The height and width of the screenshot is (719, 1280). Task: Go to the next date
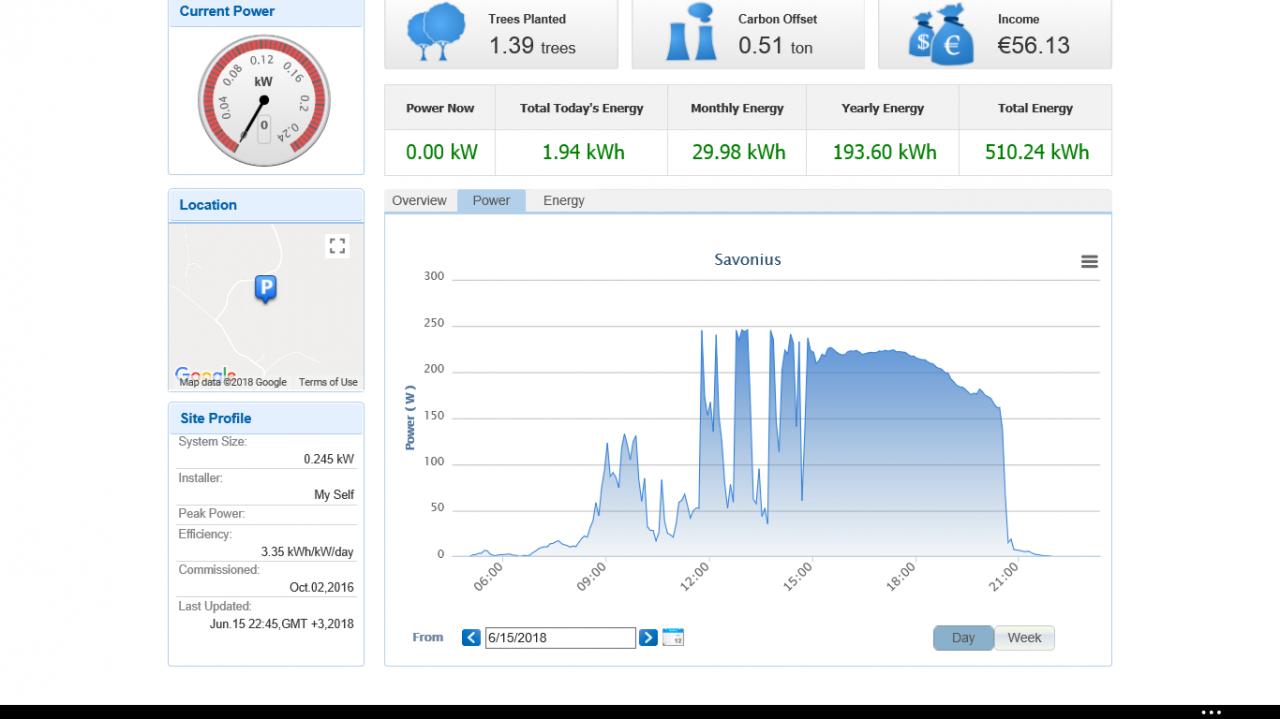pos(648,637)
